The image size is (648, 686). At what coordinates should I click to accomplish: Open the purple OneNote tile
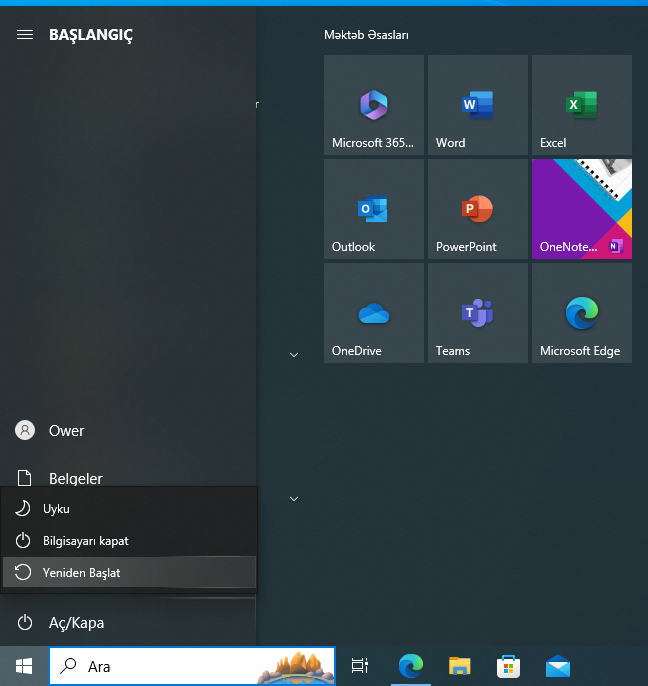click(x=581, y=209)
